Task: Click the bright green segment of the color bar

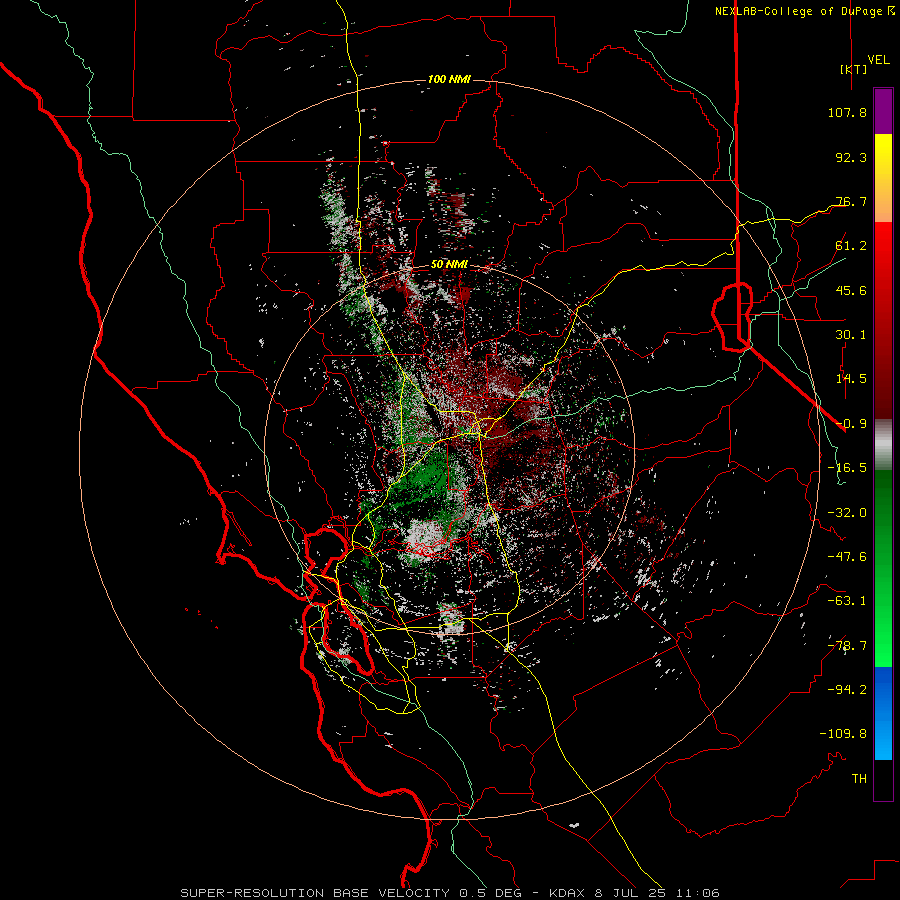Action: tap(883, 568)
